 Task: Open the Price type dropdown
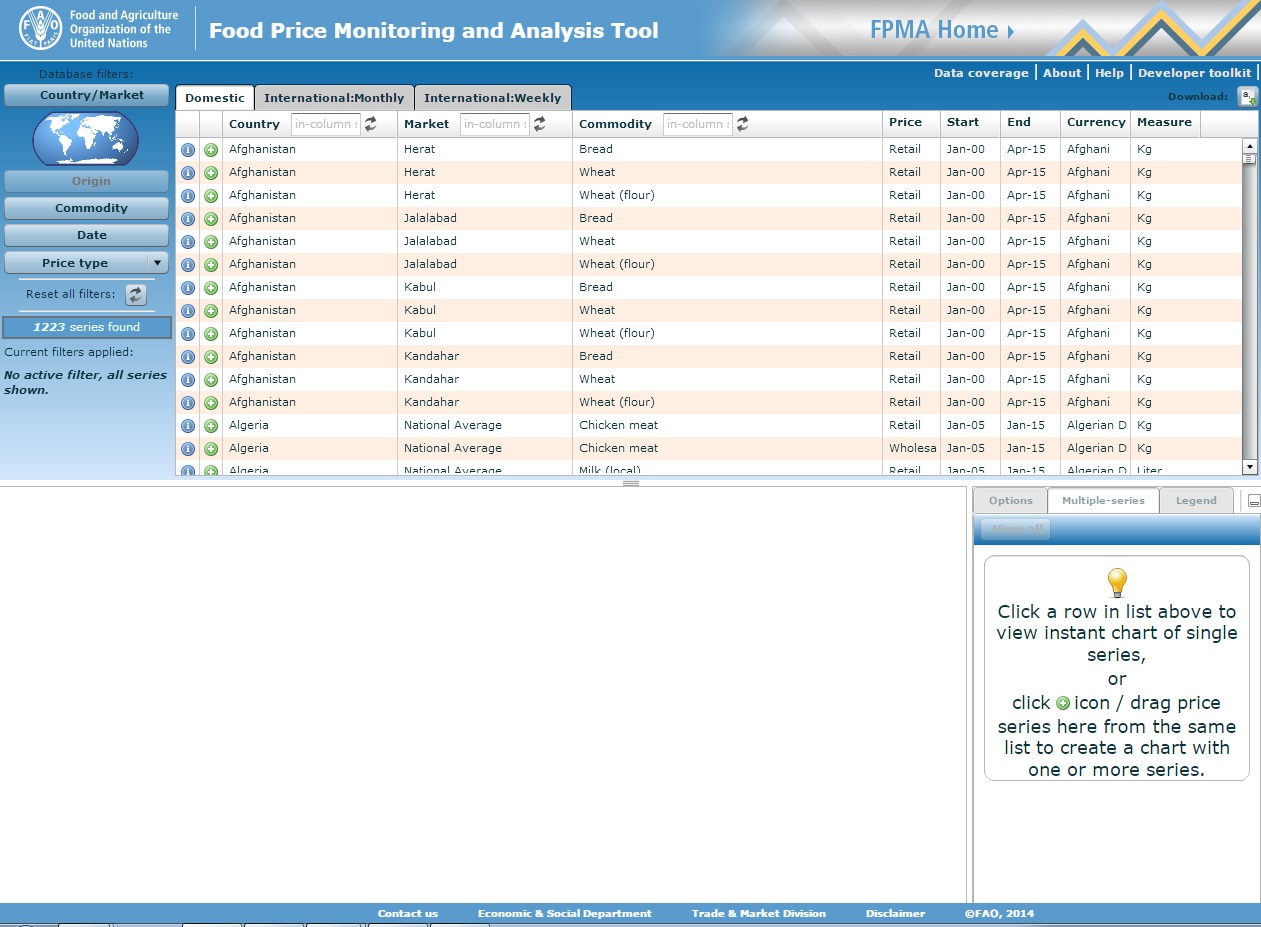click(x=157, y=263)
